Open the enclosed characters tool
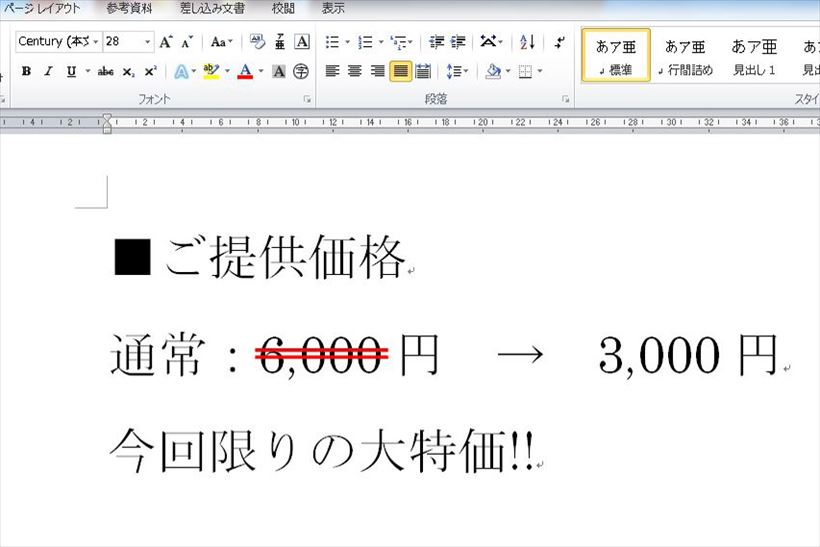Image resolution: width=820 pixels, height=547 pixels. [x=301, y=71]
